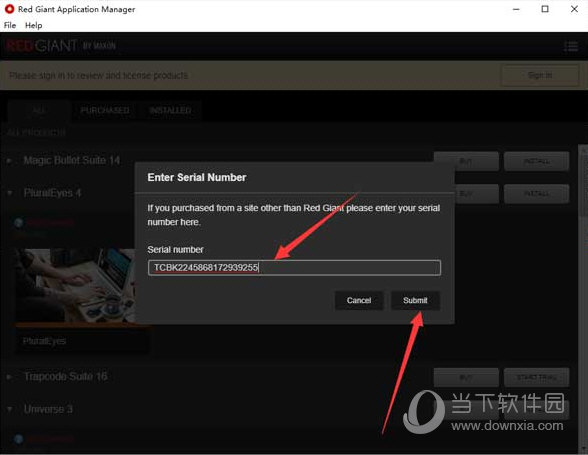Screen dimensions: 588x455
Task: Close the Red Giant Application Manager window
Action: click(x=574, y=9)
